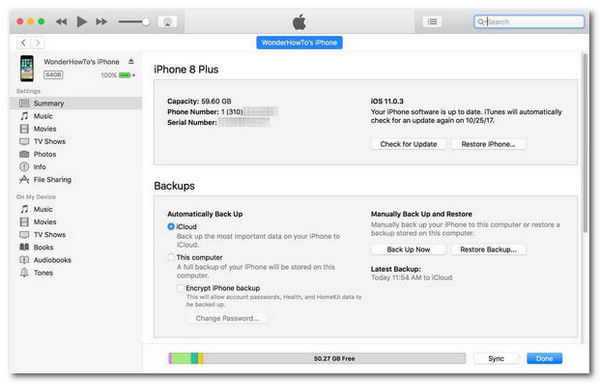Open Movies under On My Device

coord(76,222)
